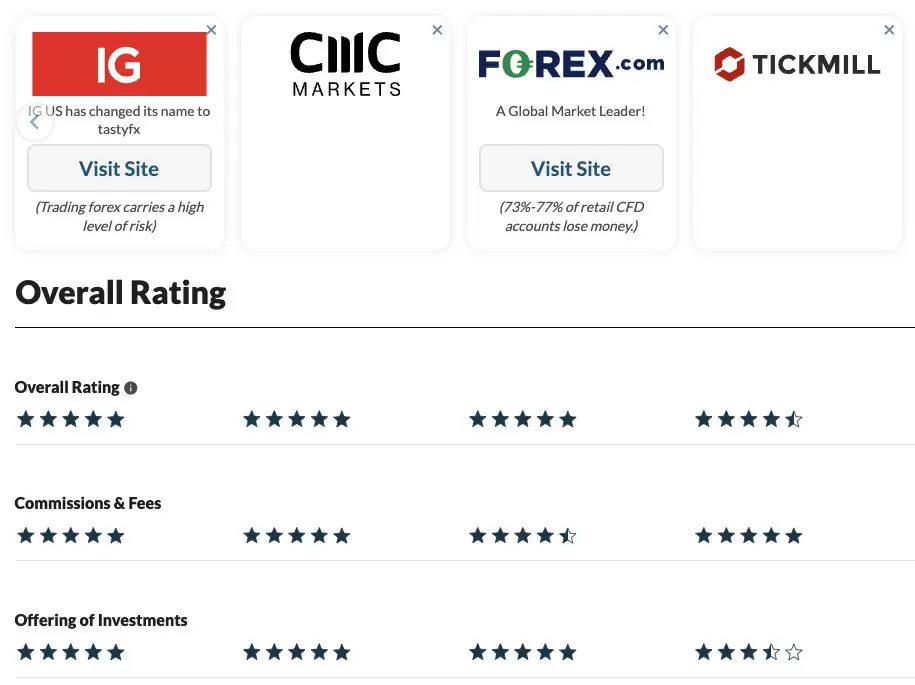Click FOREX.com's half star under Commissions & Fees
This screenshot has width=915, height=685.
coord(568,535)
